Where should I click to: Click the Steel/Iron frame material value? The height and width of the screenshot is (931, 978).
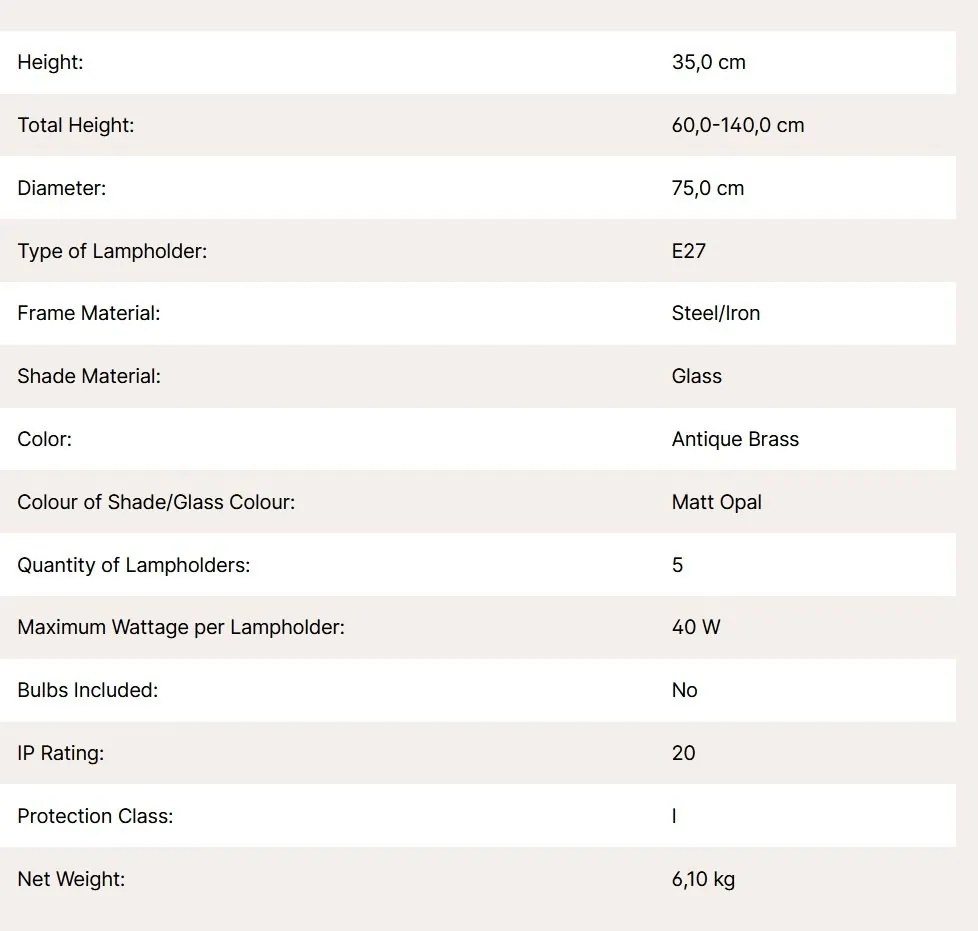[x=716, y=313]
